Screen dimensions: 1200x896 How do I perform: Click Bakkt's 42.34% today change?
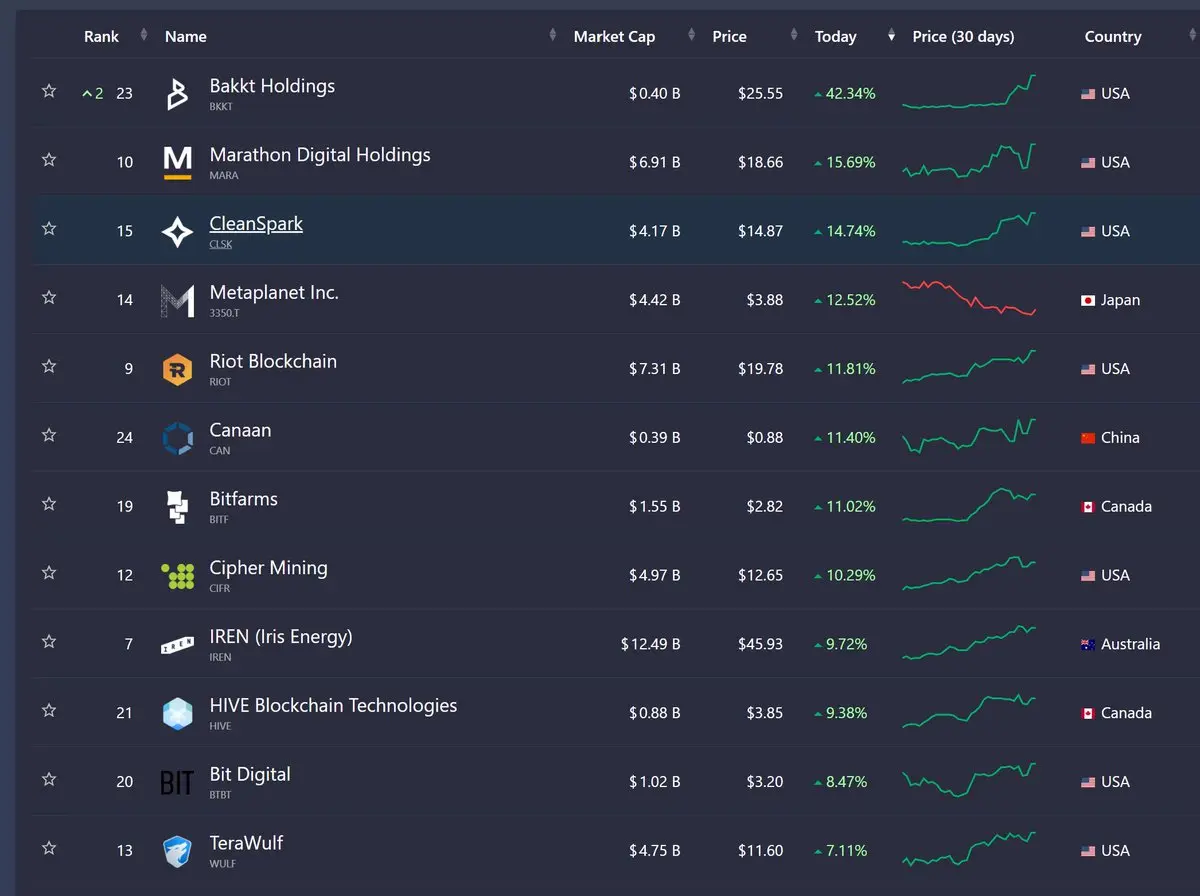845,94
